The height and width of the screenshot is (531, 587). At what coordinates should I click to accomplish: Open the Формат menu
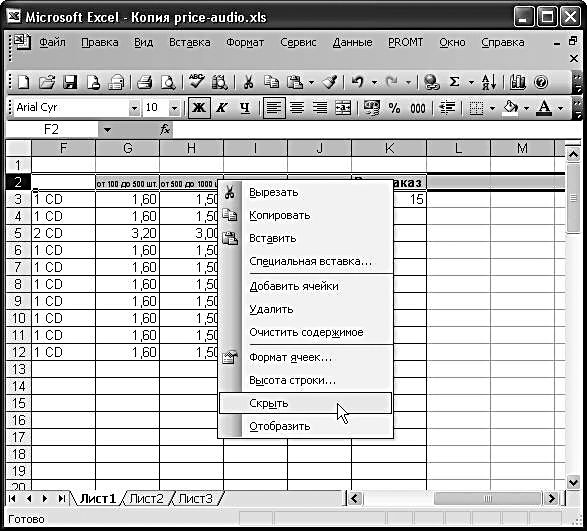245,42
